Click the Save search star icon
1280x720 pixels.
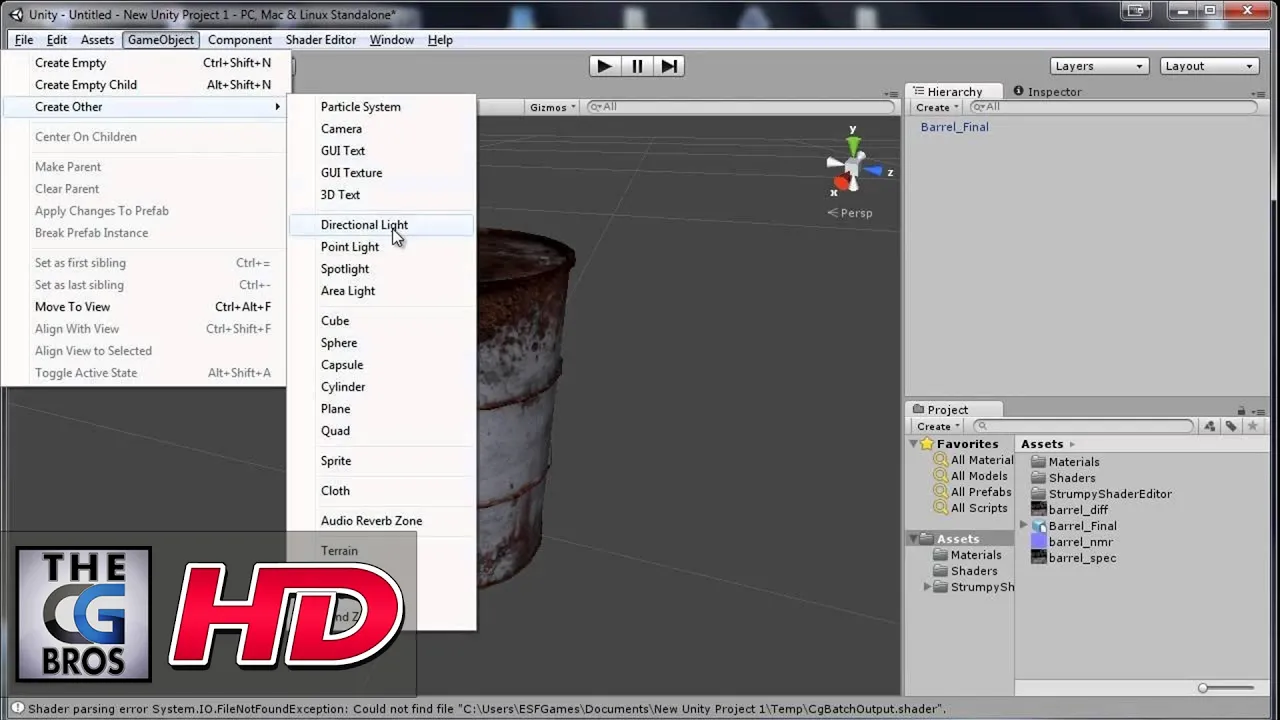coord(1252,426)
